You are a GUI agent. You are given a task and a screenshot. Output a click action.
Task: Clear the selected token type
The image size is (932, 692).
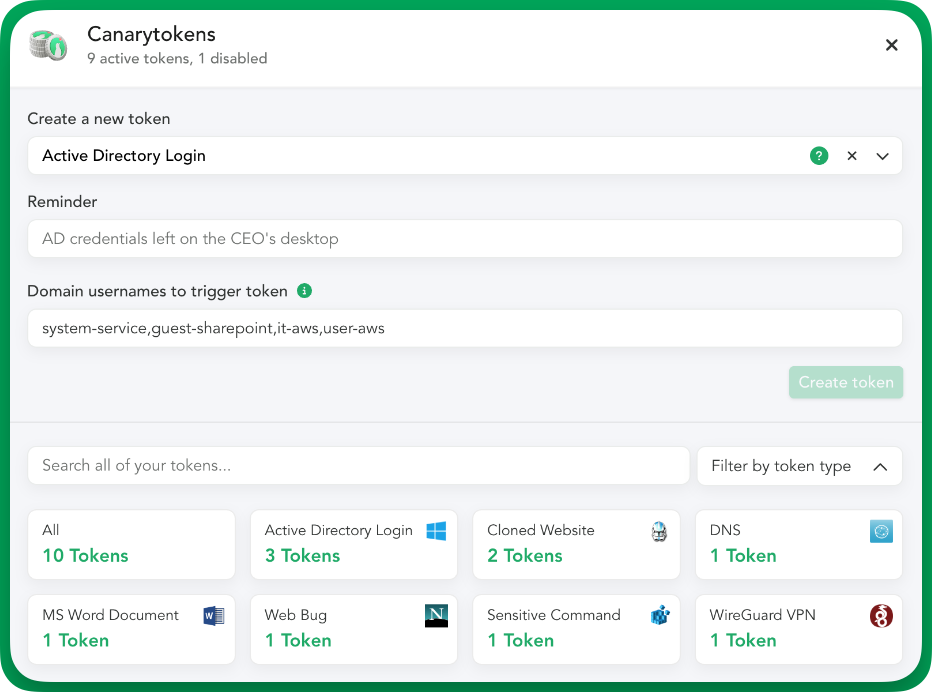point(852,156)
